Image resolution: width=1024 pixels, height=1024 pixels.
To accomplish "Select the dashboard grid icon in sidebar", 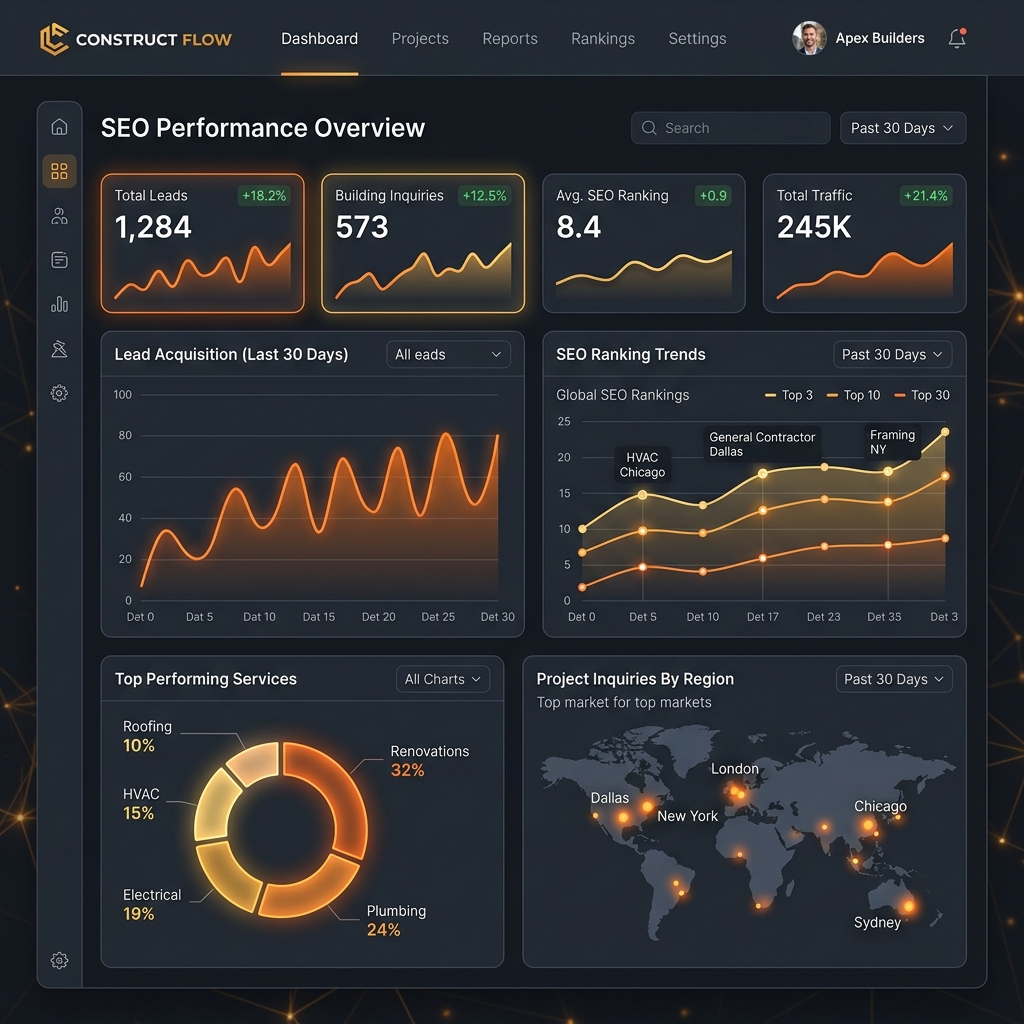I will pyautogui.click(x=59, y=171).
